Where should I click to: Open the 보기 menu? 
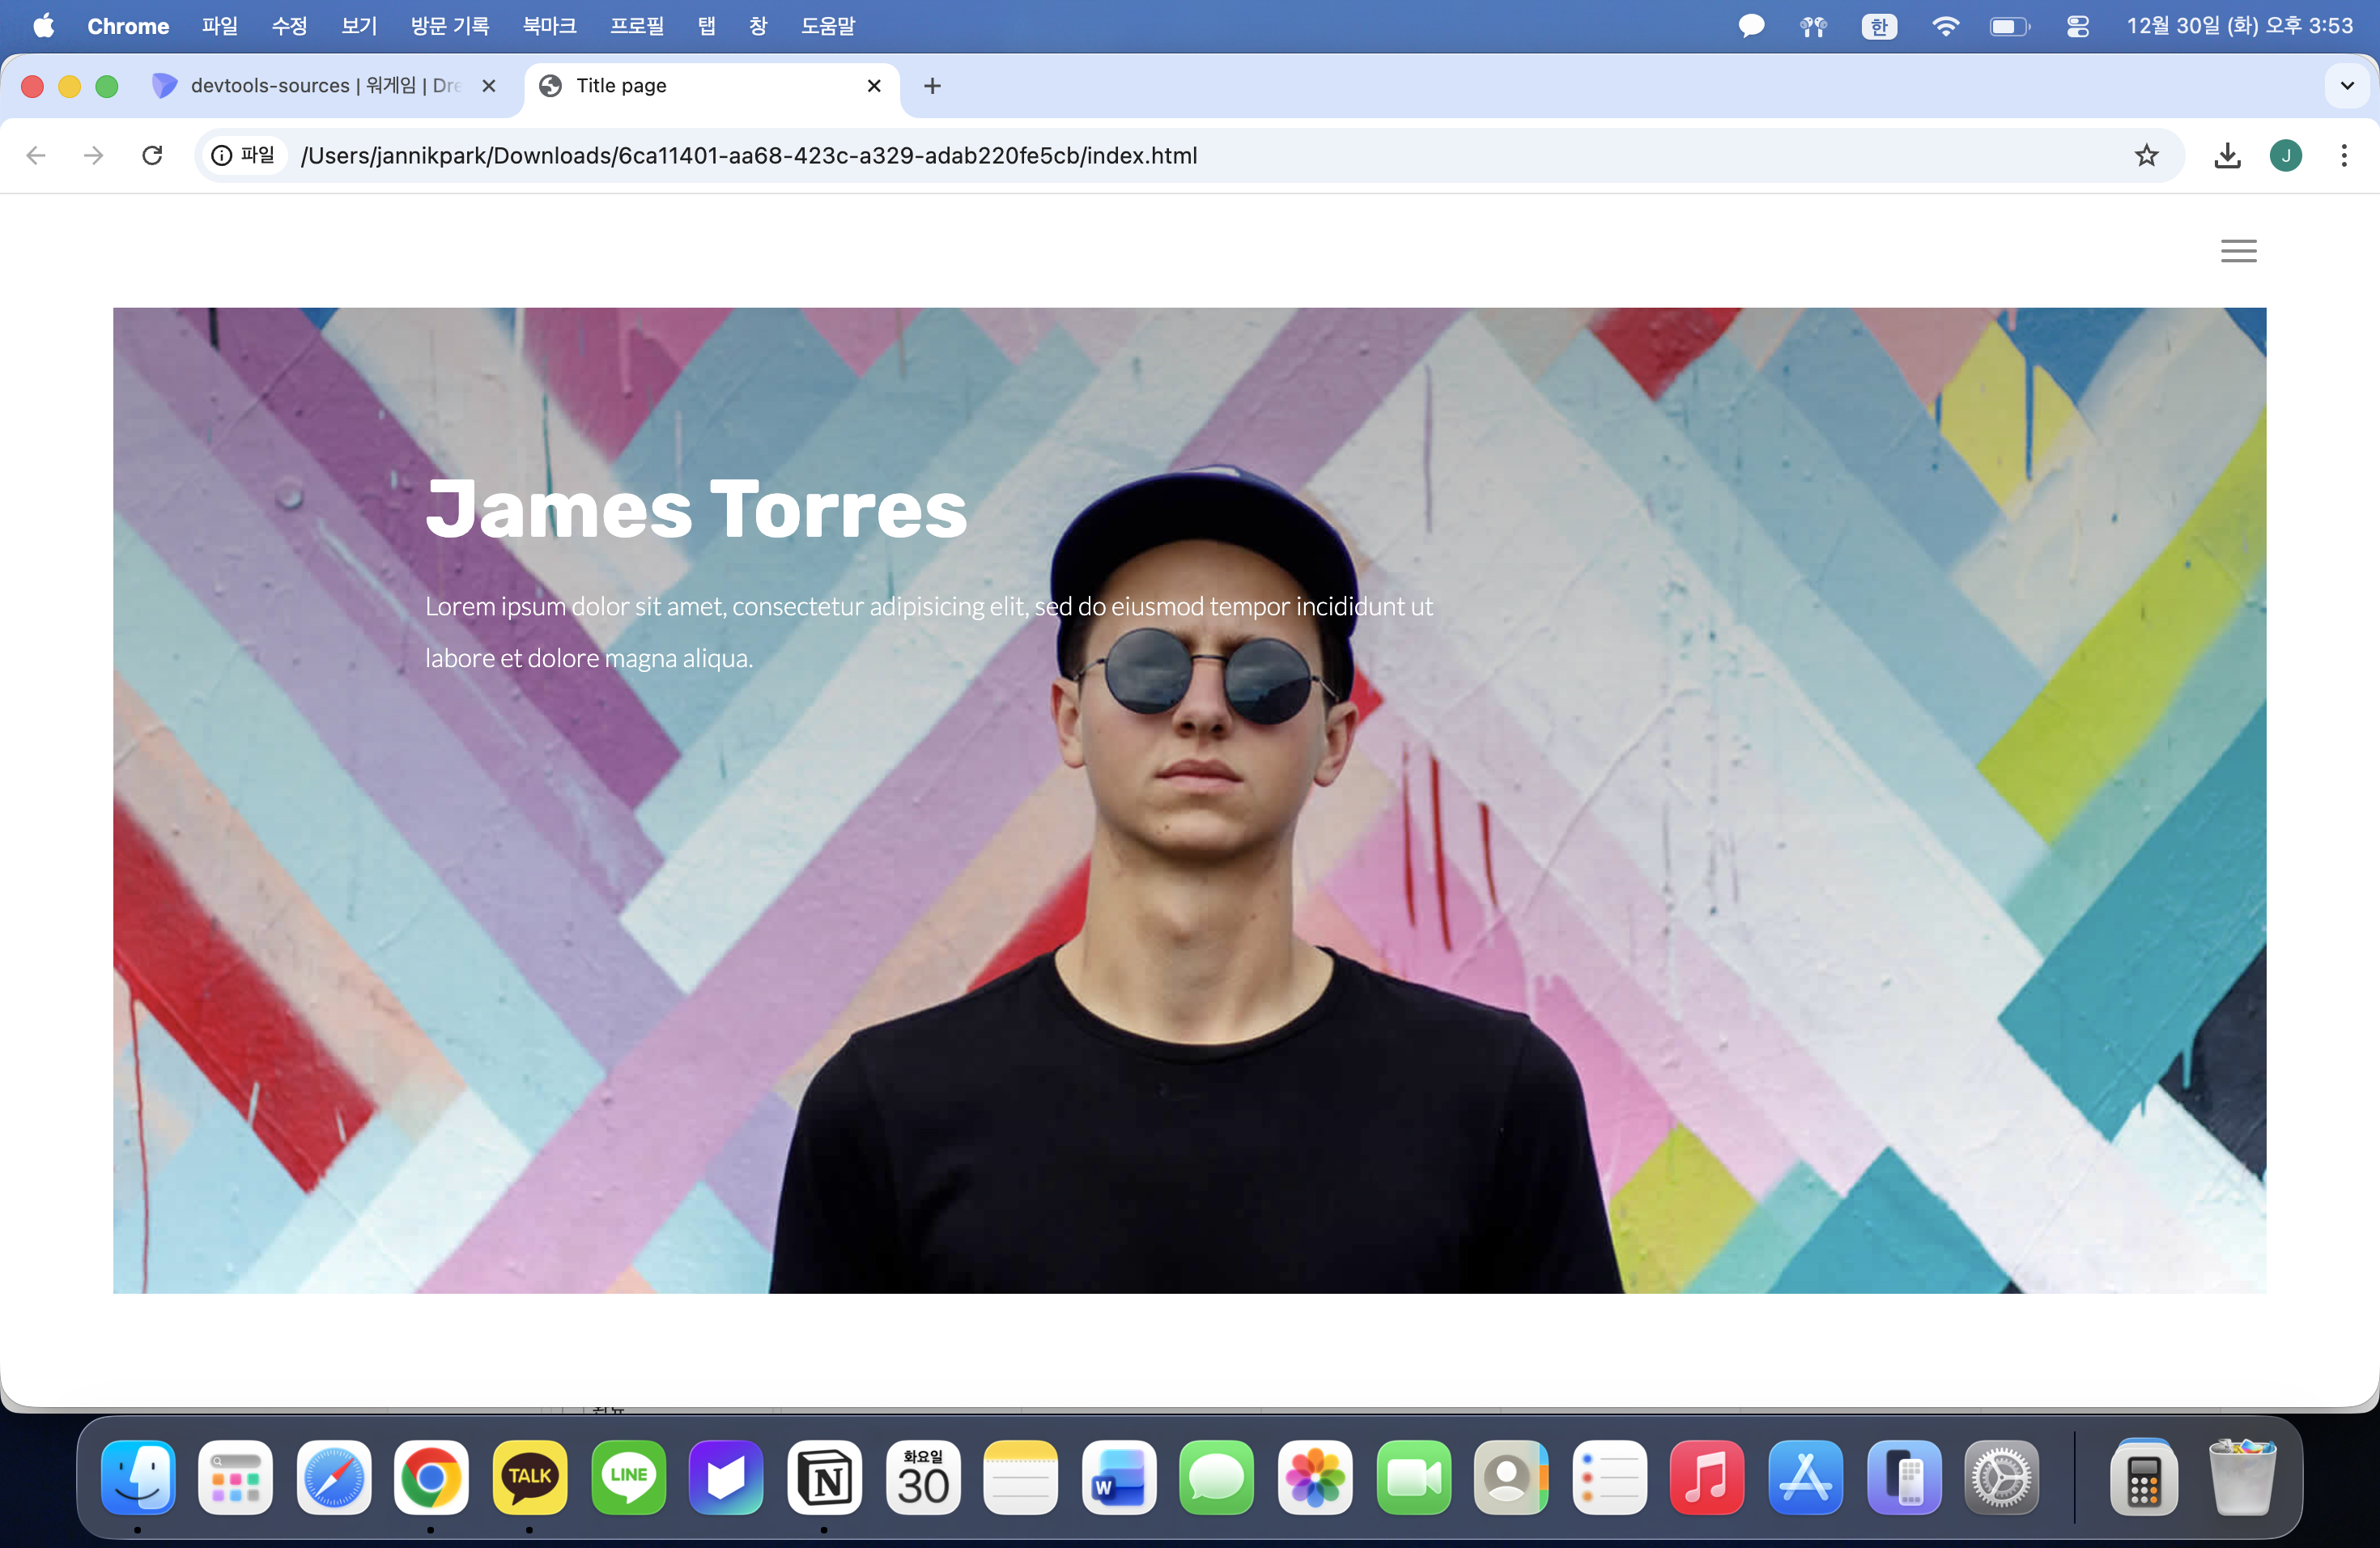(x=358, y=26)
